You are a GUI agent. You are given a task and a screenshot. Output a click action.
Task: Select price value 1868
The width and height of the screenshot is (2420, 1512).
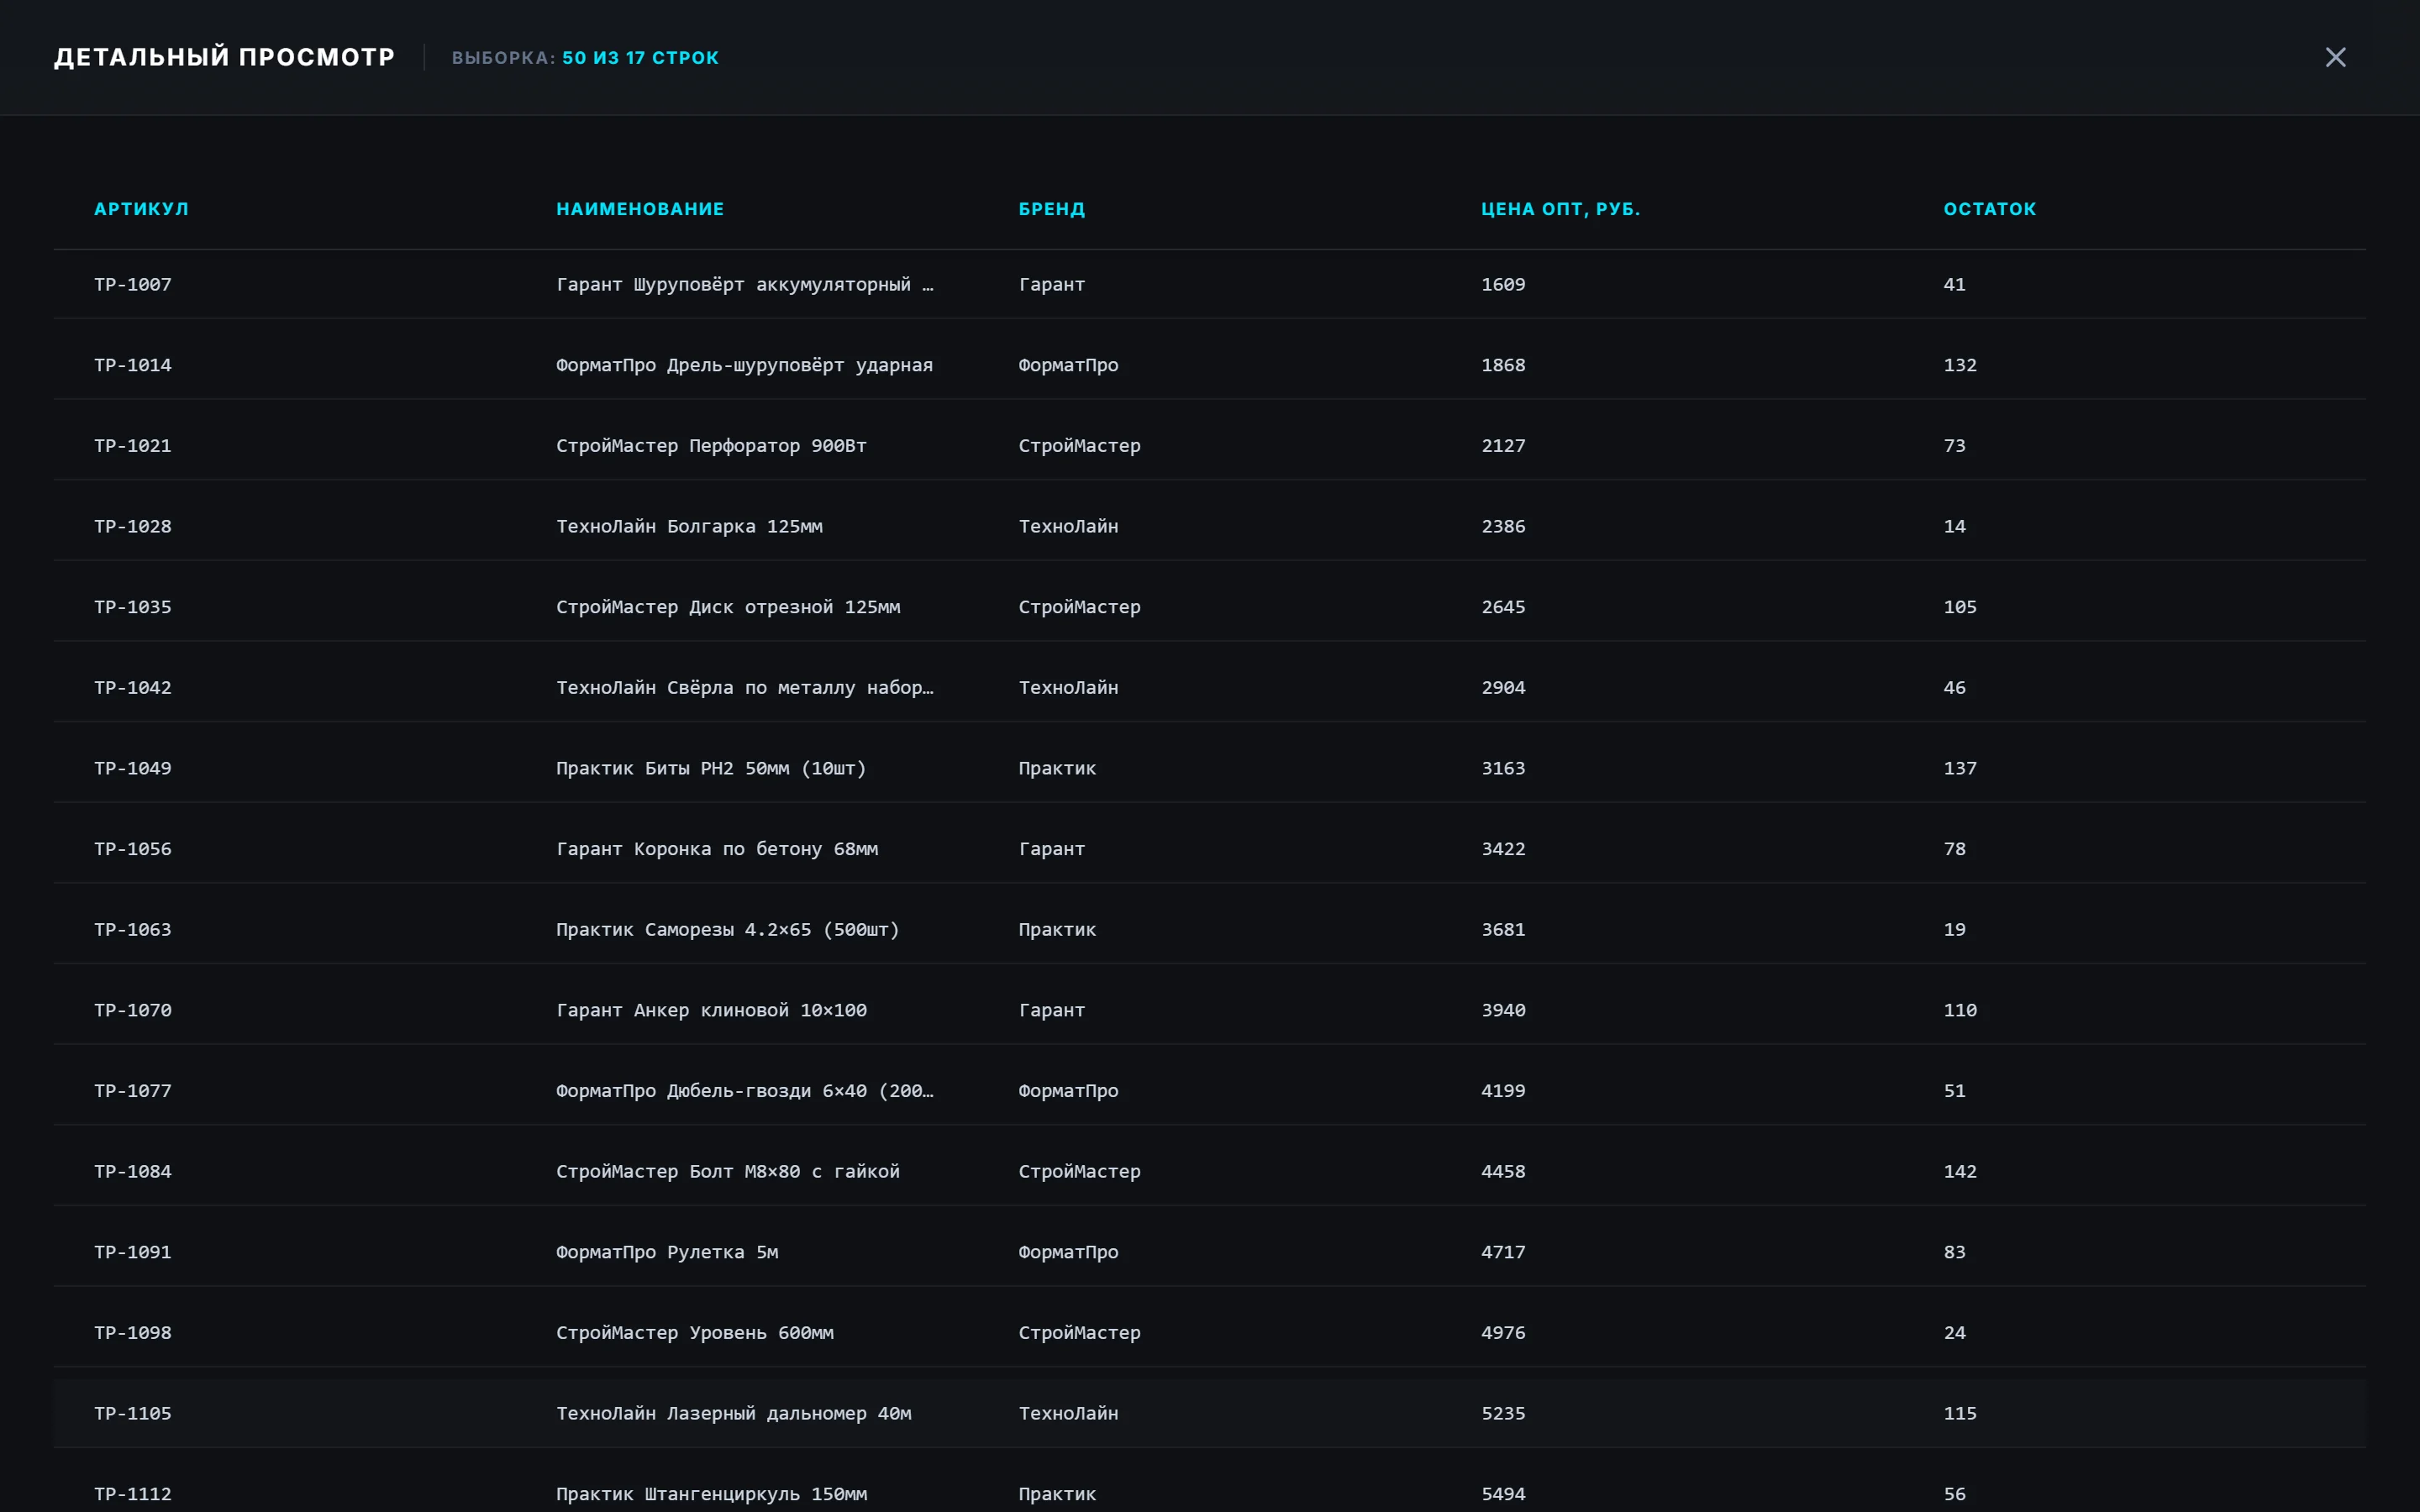[1503, 365]
